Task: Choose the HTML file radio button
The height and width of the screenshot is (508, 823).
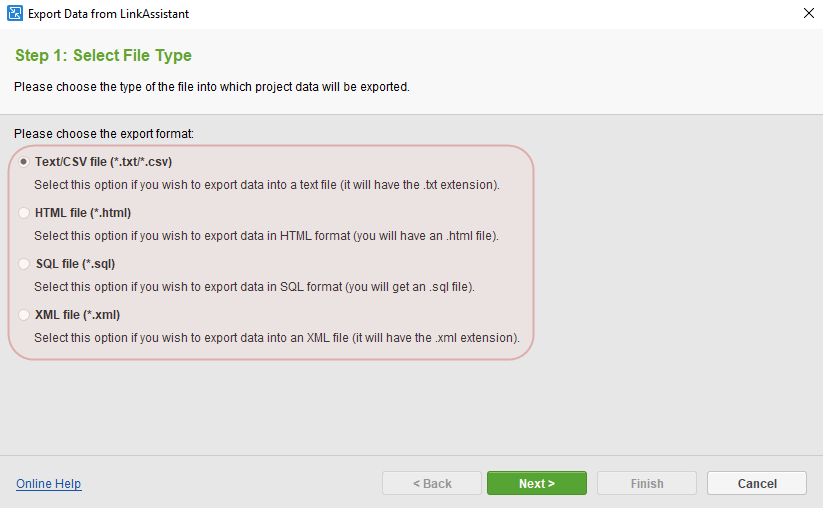Action: pyautogui.click(x=24, y=213)
